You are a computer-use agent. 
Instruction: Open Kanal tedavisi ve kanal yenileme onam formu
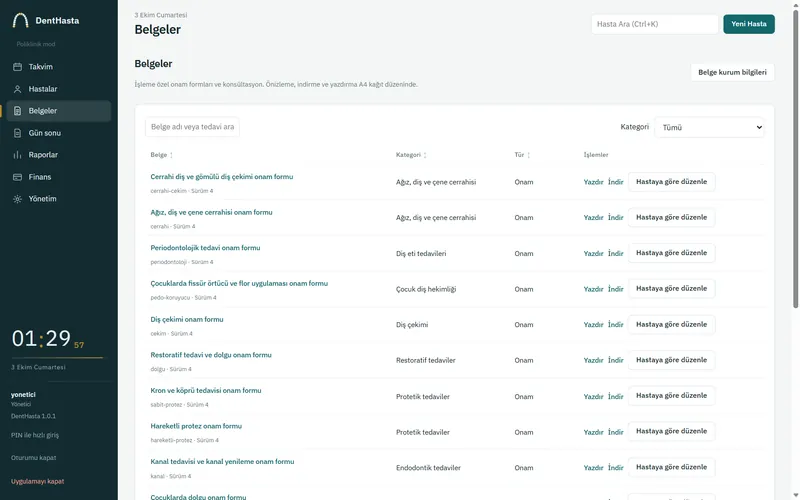click(222, 462)
